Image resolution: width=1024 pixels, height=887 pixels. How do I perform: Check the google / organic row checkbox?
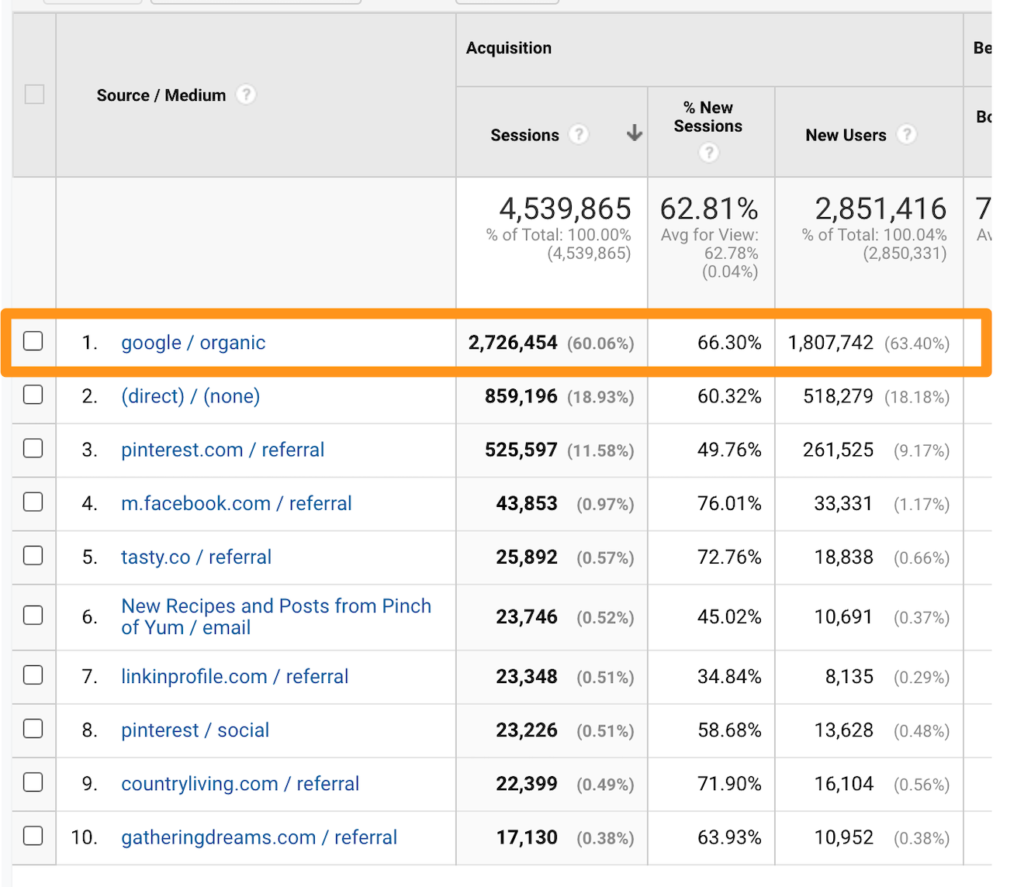click(33, 341)
